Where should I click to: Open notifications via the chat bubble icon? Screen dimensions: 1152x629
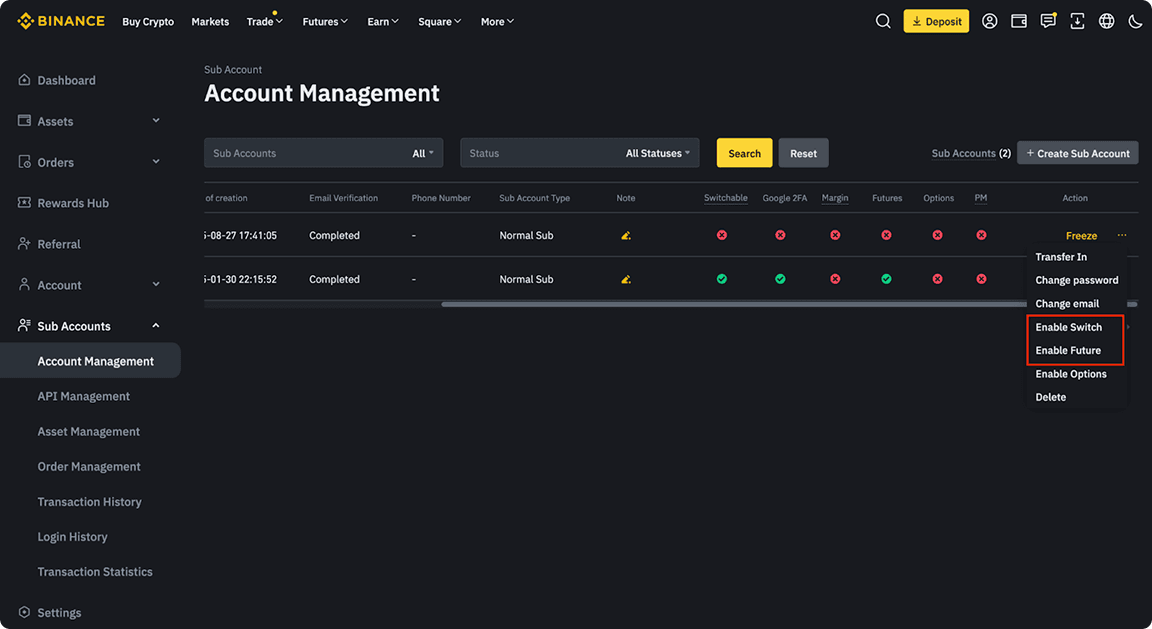(x=1048, y=20)
